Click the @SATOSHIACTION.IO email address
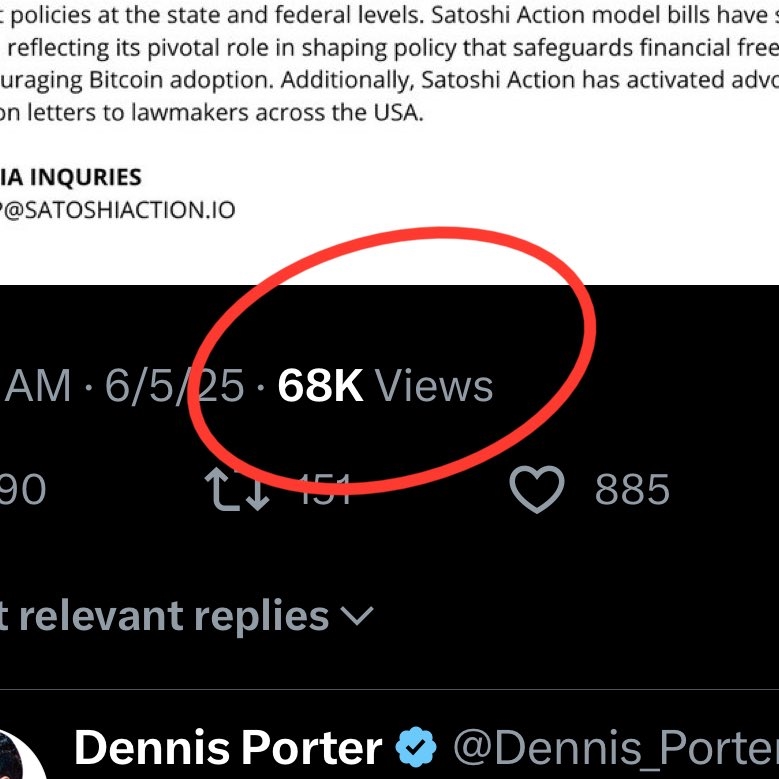 pos(118,211)
